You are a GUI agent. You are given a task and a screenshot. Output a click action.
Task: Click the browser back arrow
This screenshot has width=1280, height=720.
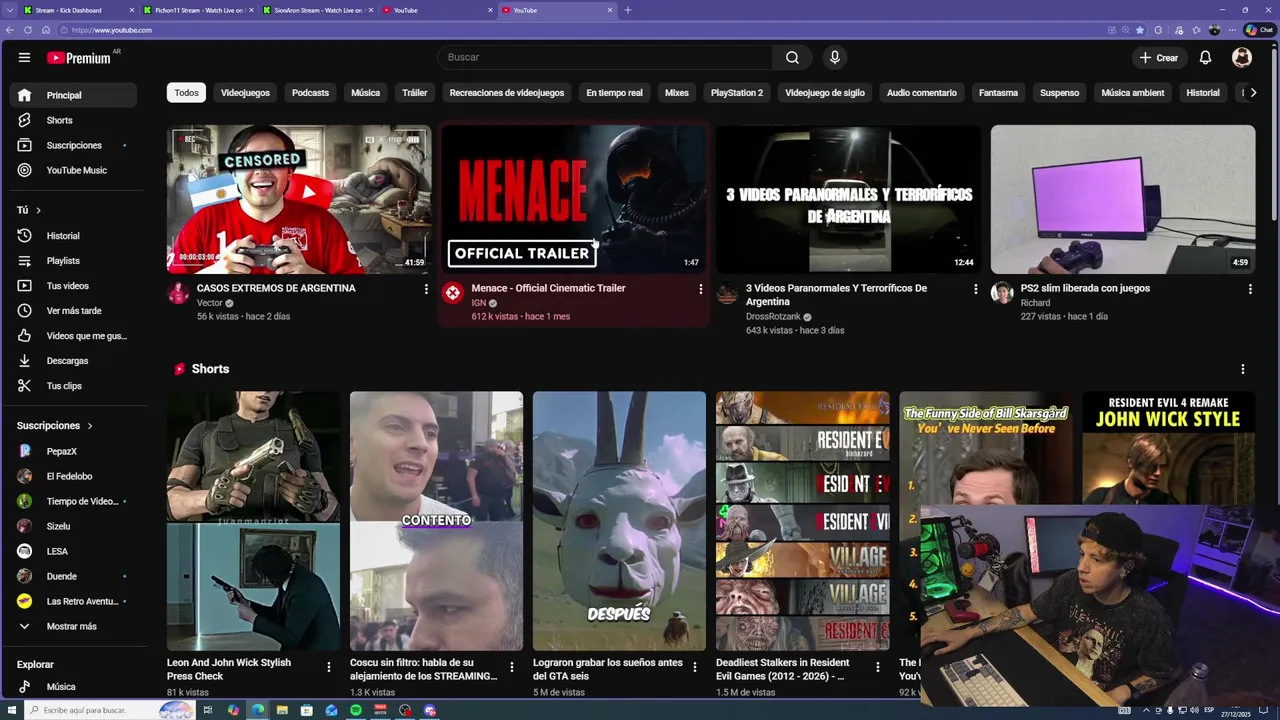[x=10, y=30]
